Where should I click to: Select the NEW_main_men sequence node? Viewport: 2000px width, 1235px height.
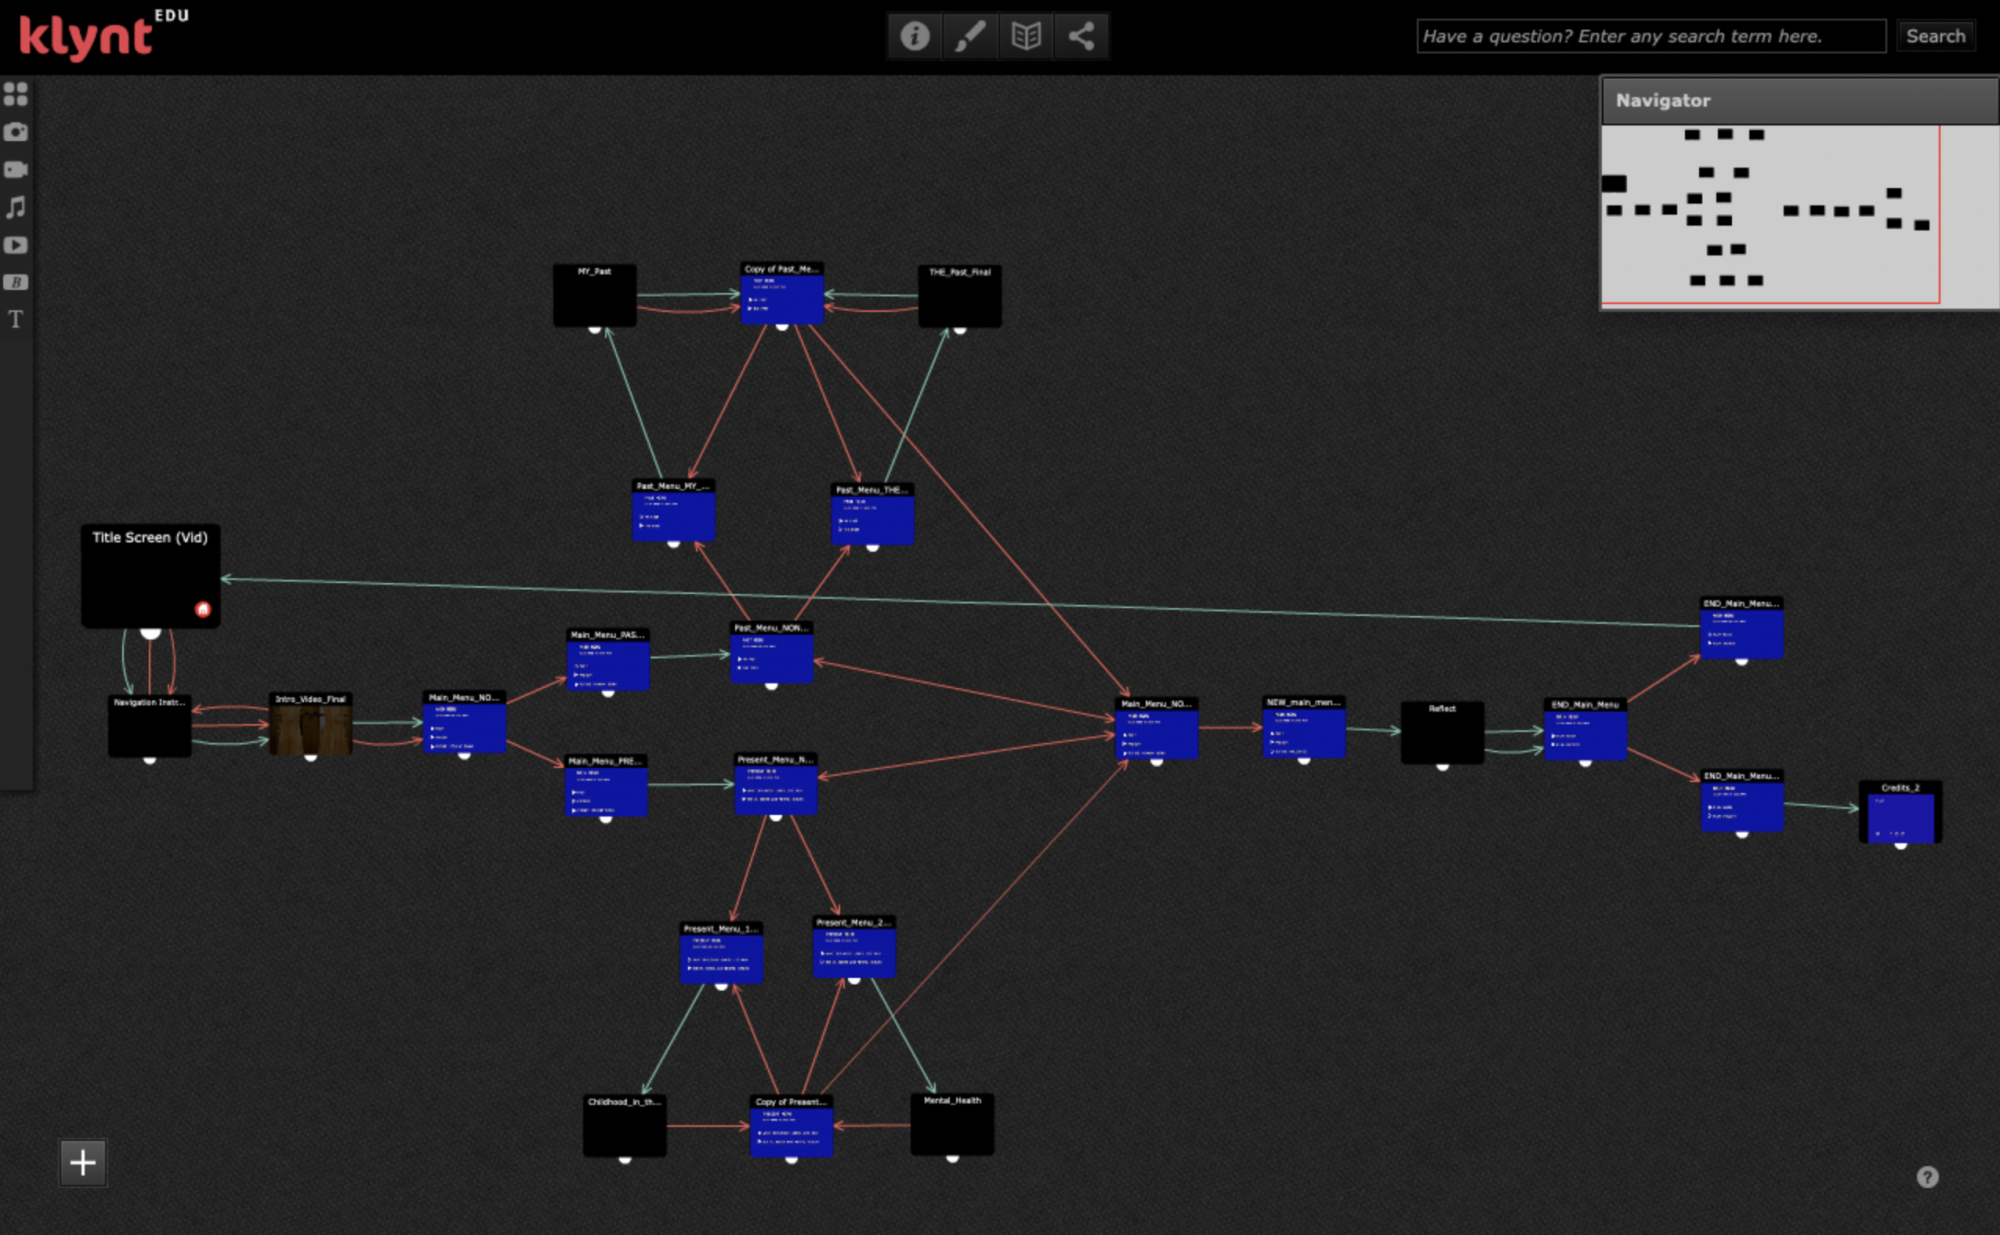click(x=1304, y=727)
